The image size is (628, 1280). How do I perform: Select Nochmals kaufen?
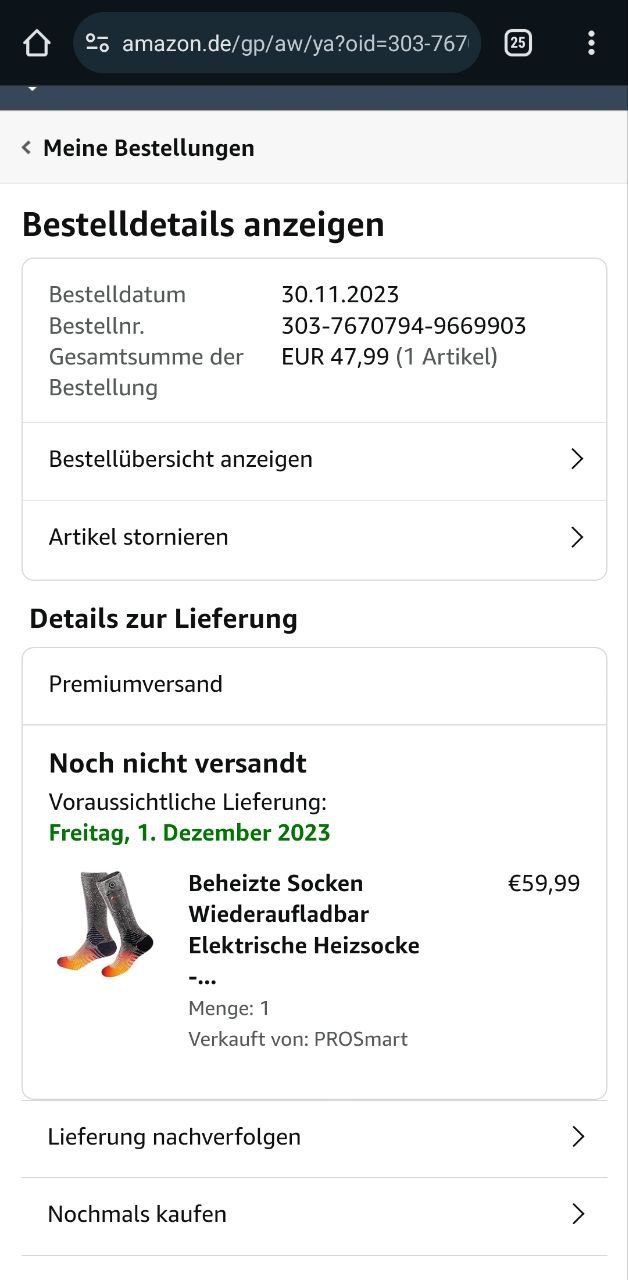point(137,1214)
